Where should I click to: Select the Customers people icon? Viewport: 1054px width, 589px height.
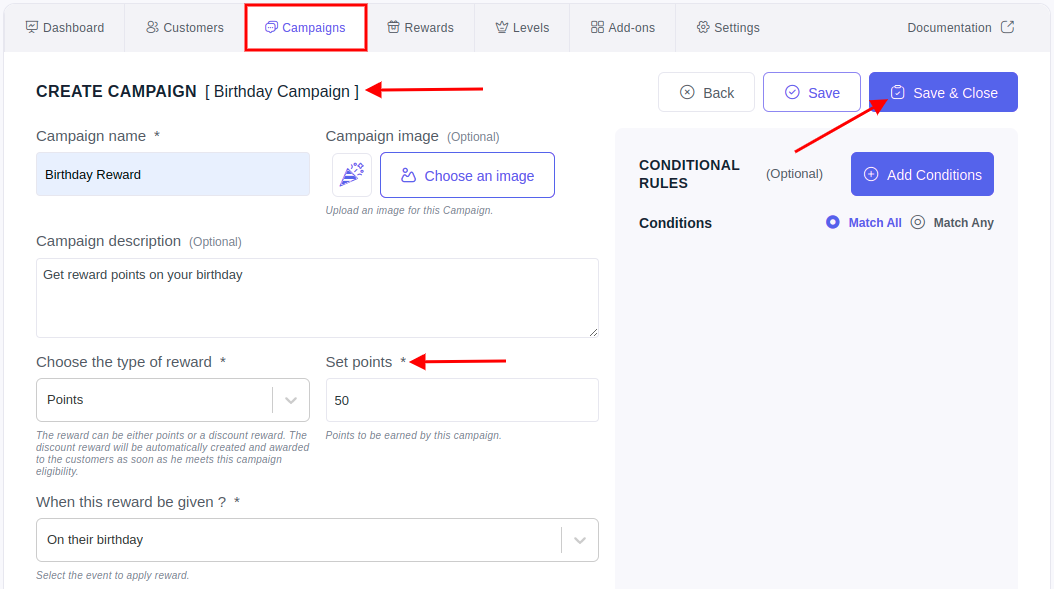pyautogui.click(x=153, y=27)
